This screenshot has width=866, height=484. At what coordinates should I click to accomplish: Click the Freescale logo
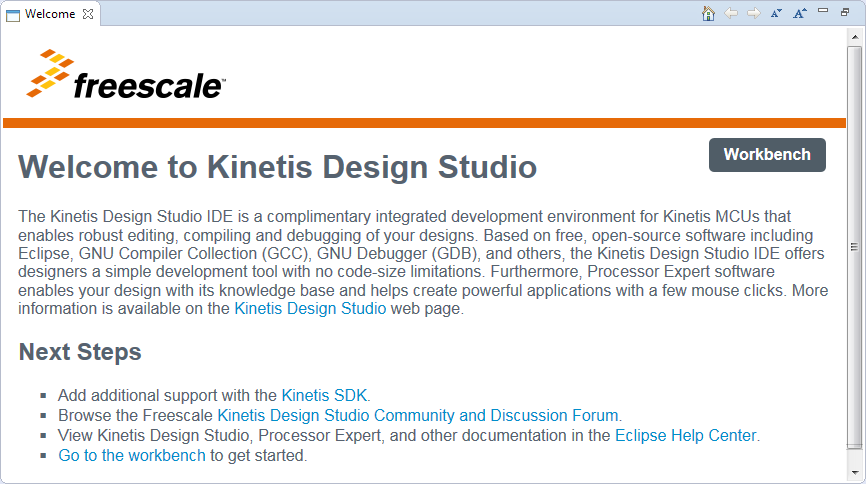126,74
